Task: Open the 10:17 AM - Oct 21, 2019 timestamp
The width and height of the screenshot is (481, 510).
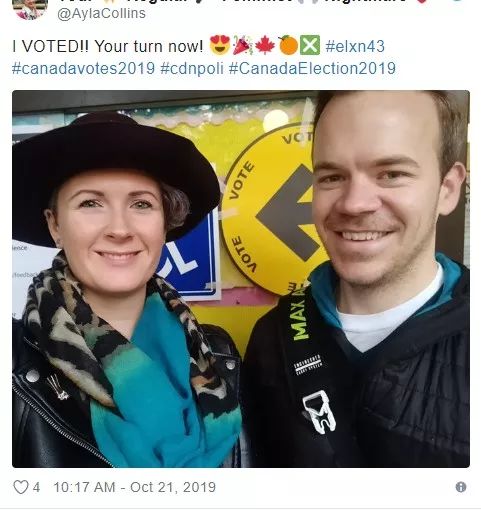Action: (x=135, y=487)
